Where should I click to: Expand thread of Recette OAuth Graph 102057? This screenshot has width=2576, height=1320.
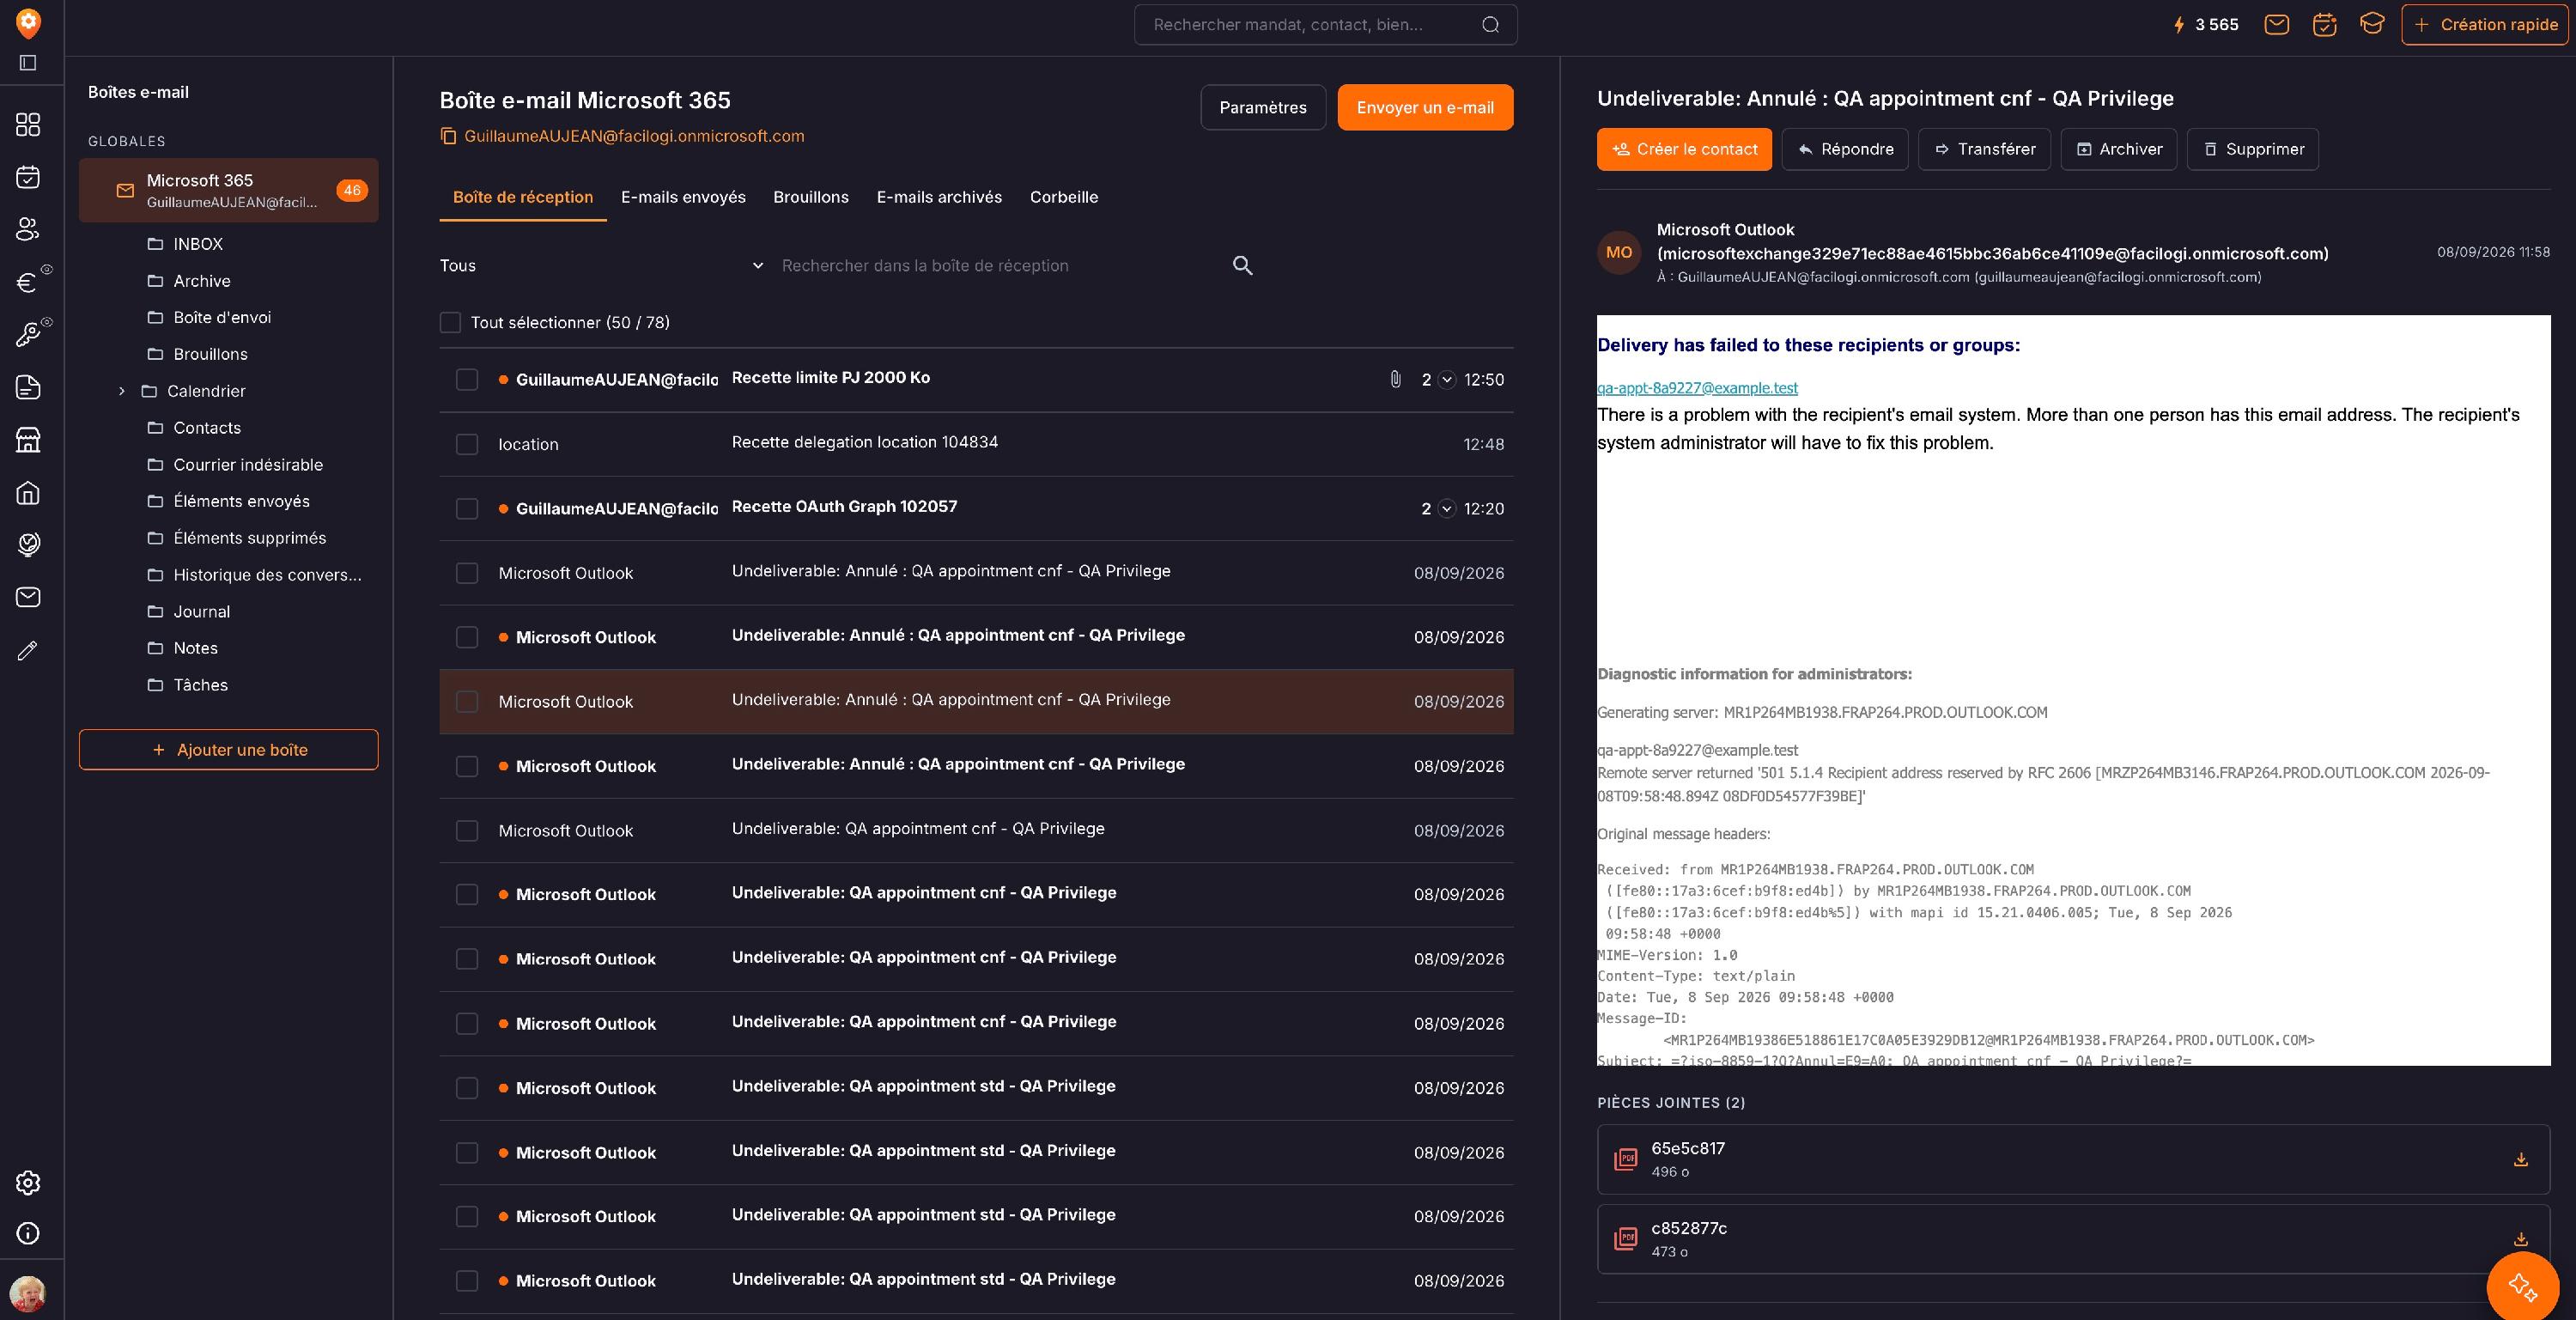tap(1447, 509)
